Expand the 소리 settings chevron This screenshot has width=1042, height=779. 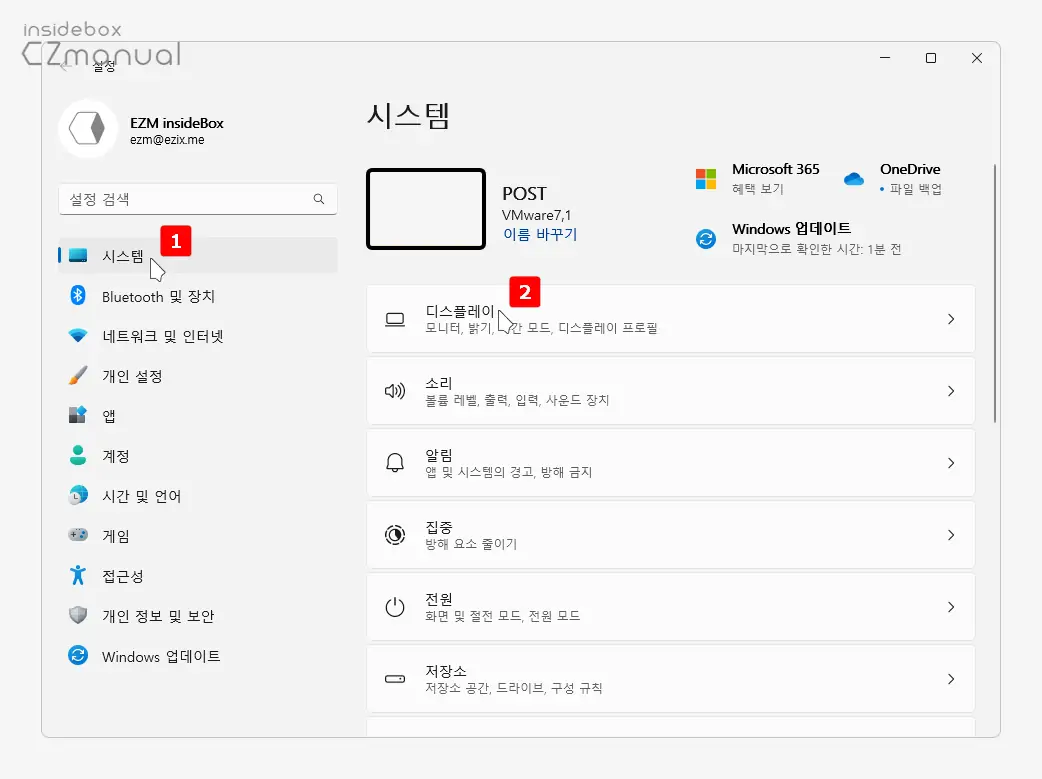click(x=950, y=391)
